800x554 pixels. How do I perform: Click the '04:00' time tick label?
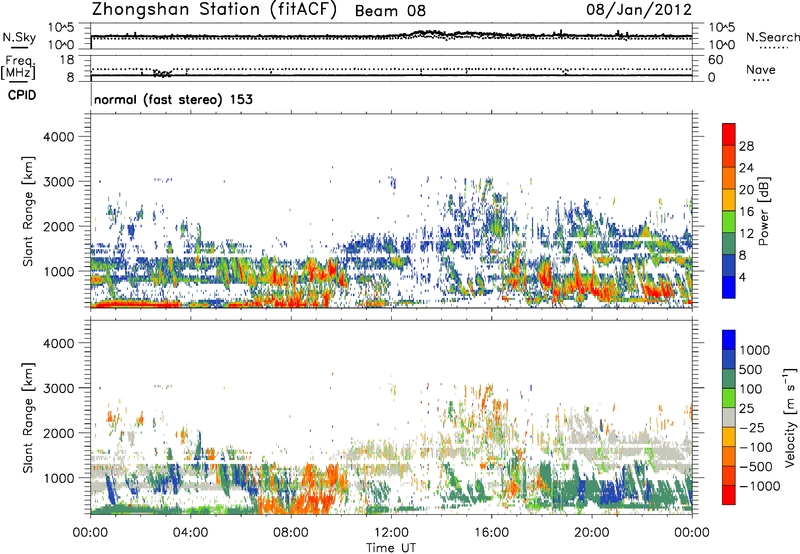(191, 533)
